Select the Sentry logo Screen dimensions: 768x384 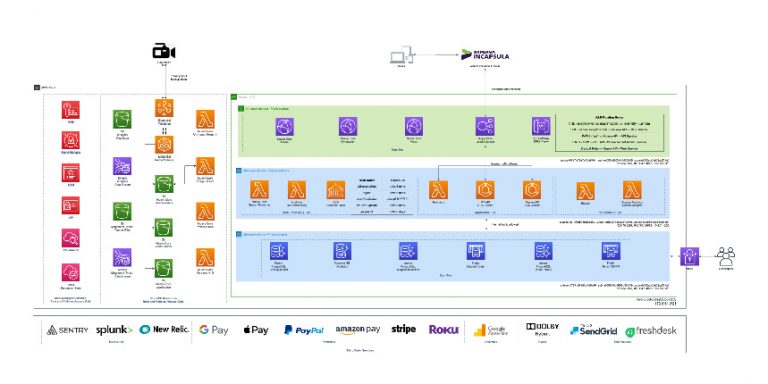[68, 330]
